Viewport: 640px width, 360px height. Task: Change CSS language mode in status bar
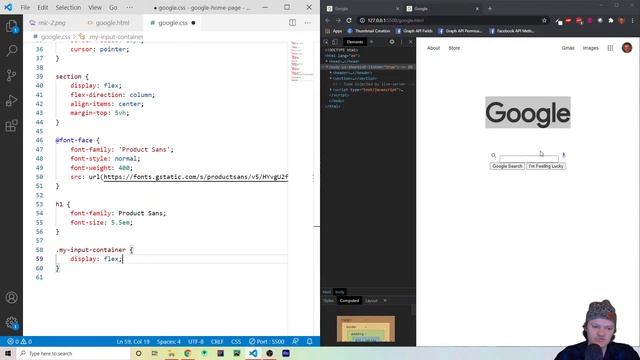point(236,341)
